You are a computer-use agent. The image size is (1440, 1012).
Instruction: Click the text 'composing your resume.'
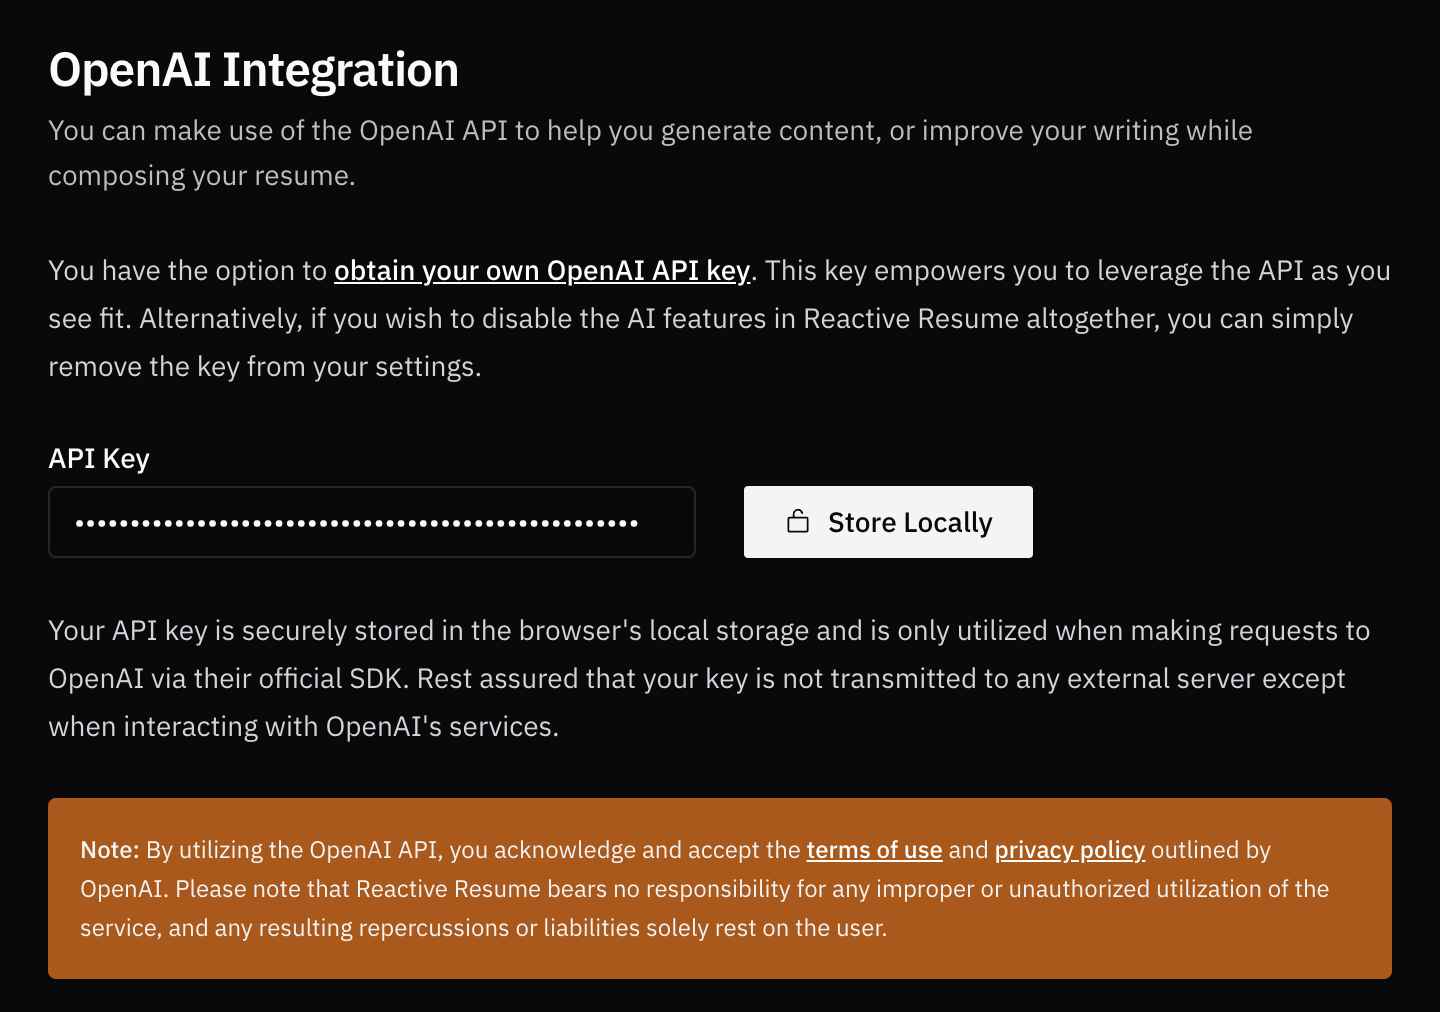202,176
